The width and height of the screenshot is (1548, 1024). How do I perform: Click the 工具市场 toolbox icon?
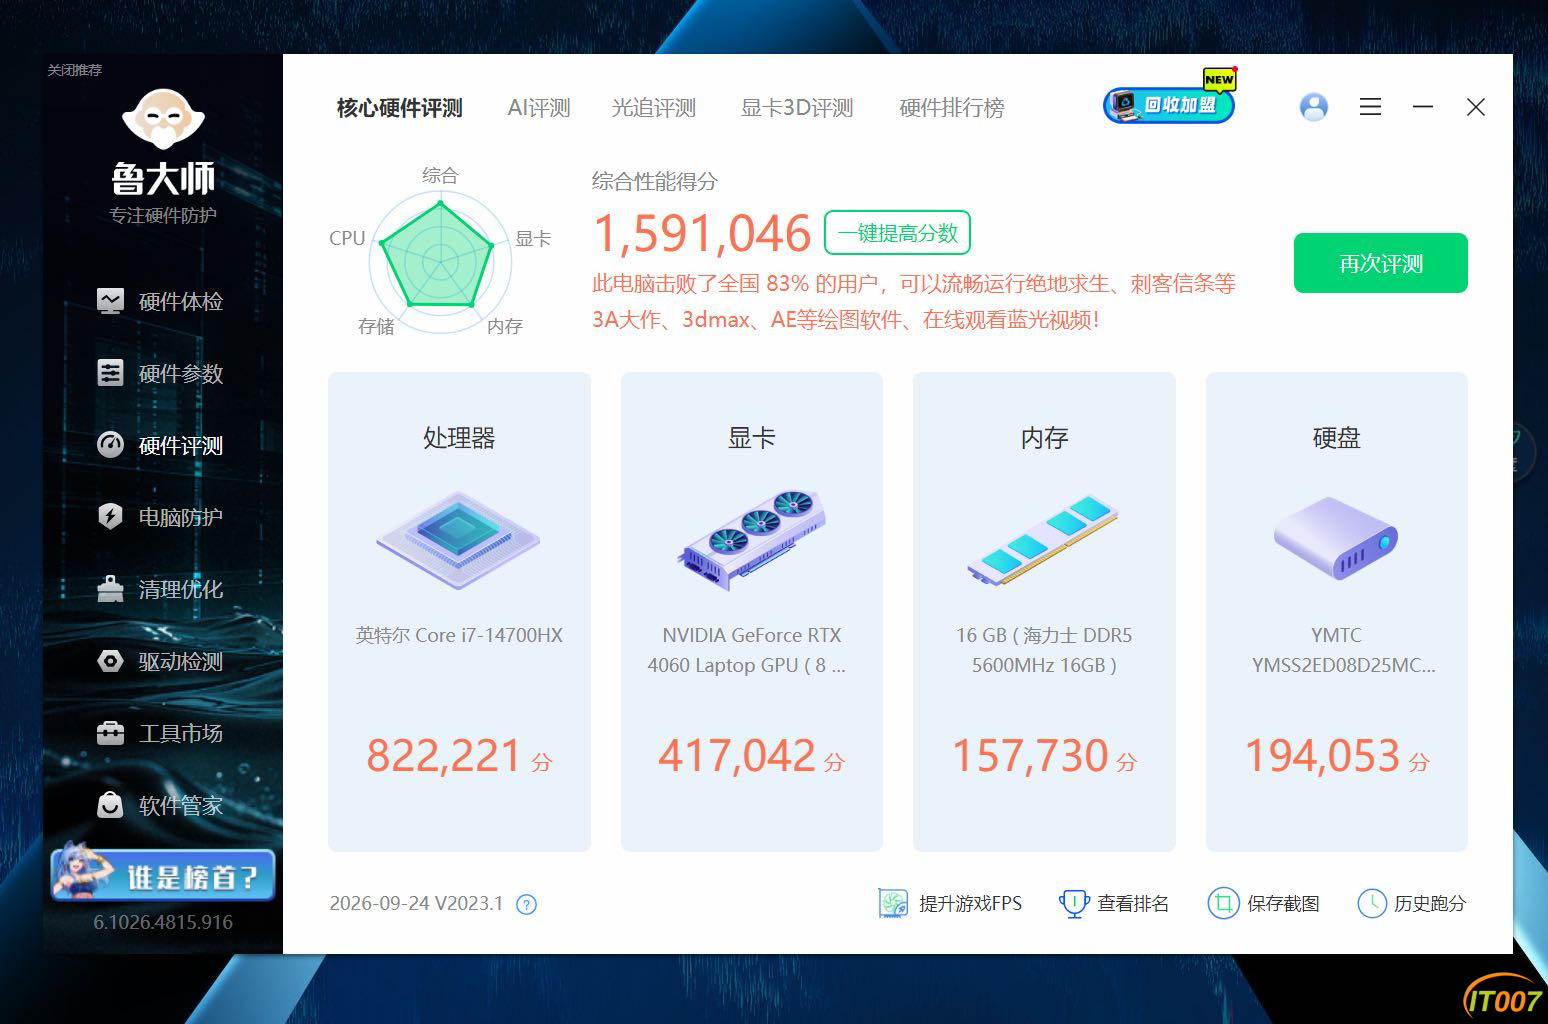coord(110,733)
